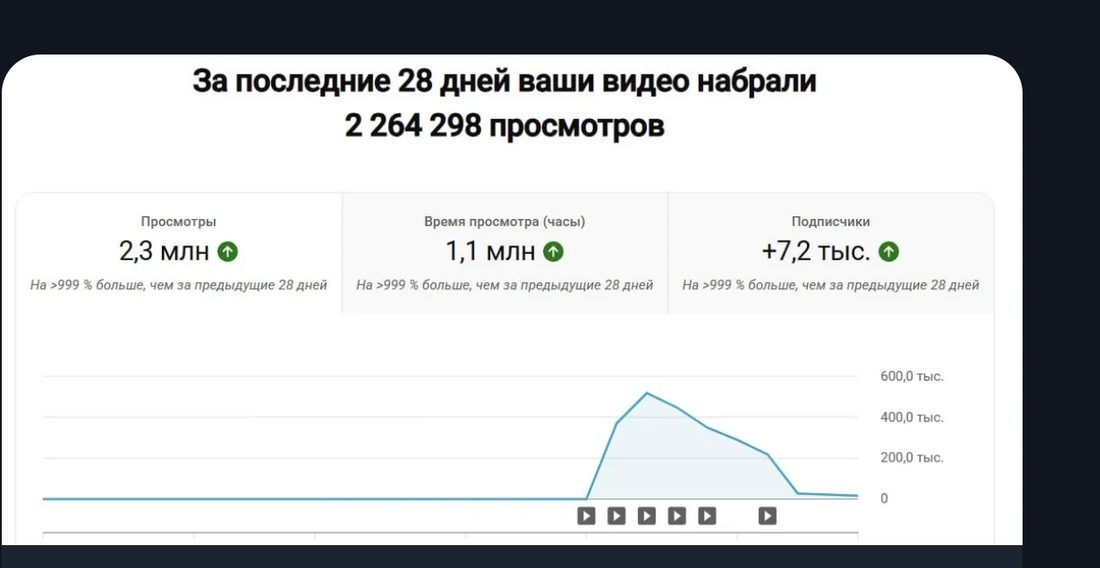This screenshot has height=568, width=1100.
Task: Click the second video marker under the chart
Action: coord(616,516)
